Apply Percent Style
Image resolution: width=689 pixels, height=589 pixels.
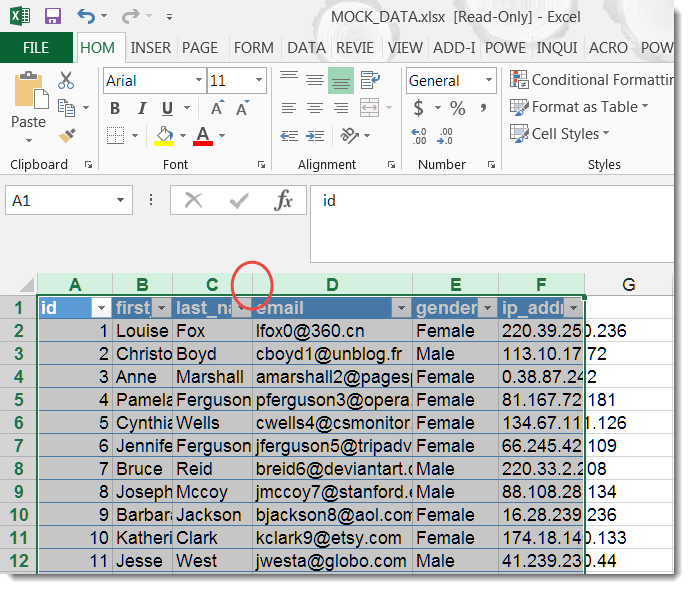[x=457, y=108]
